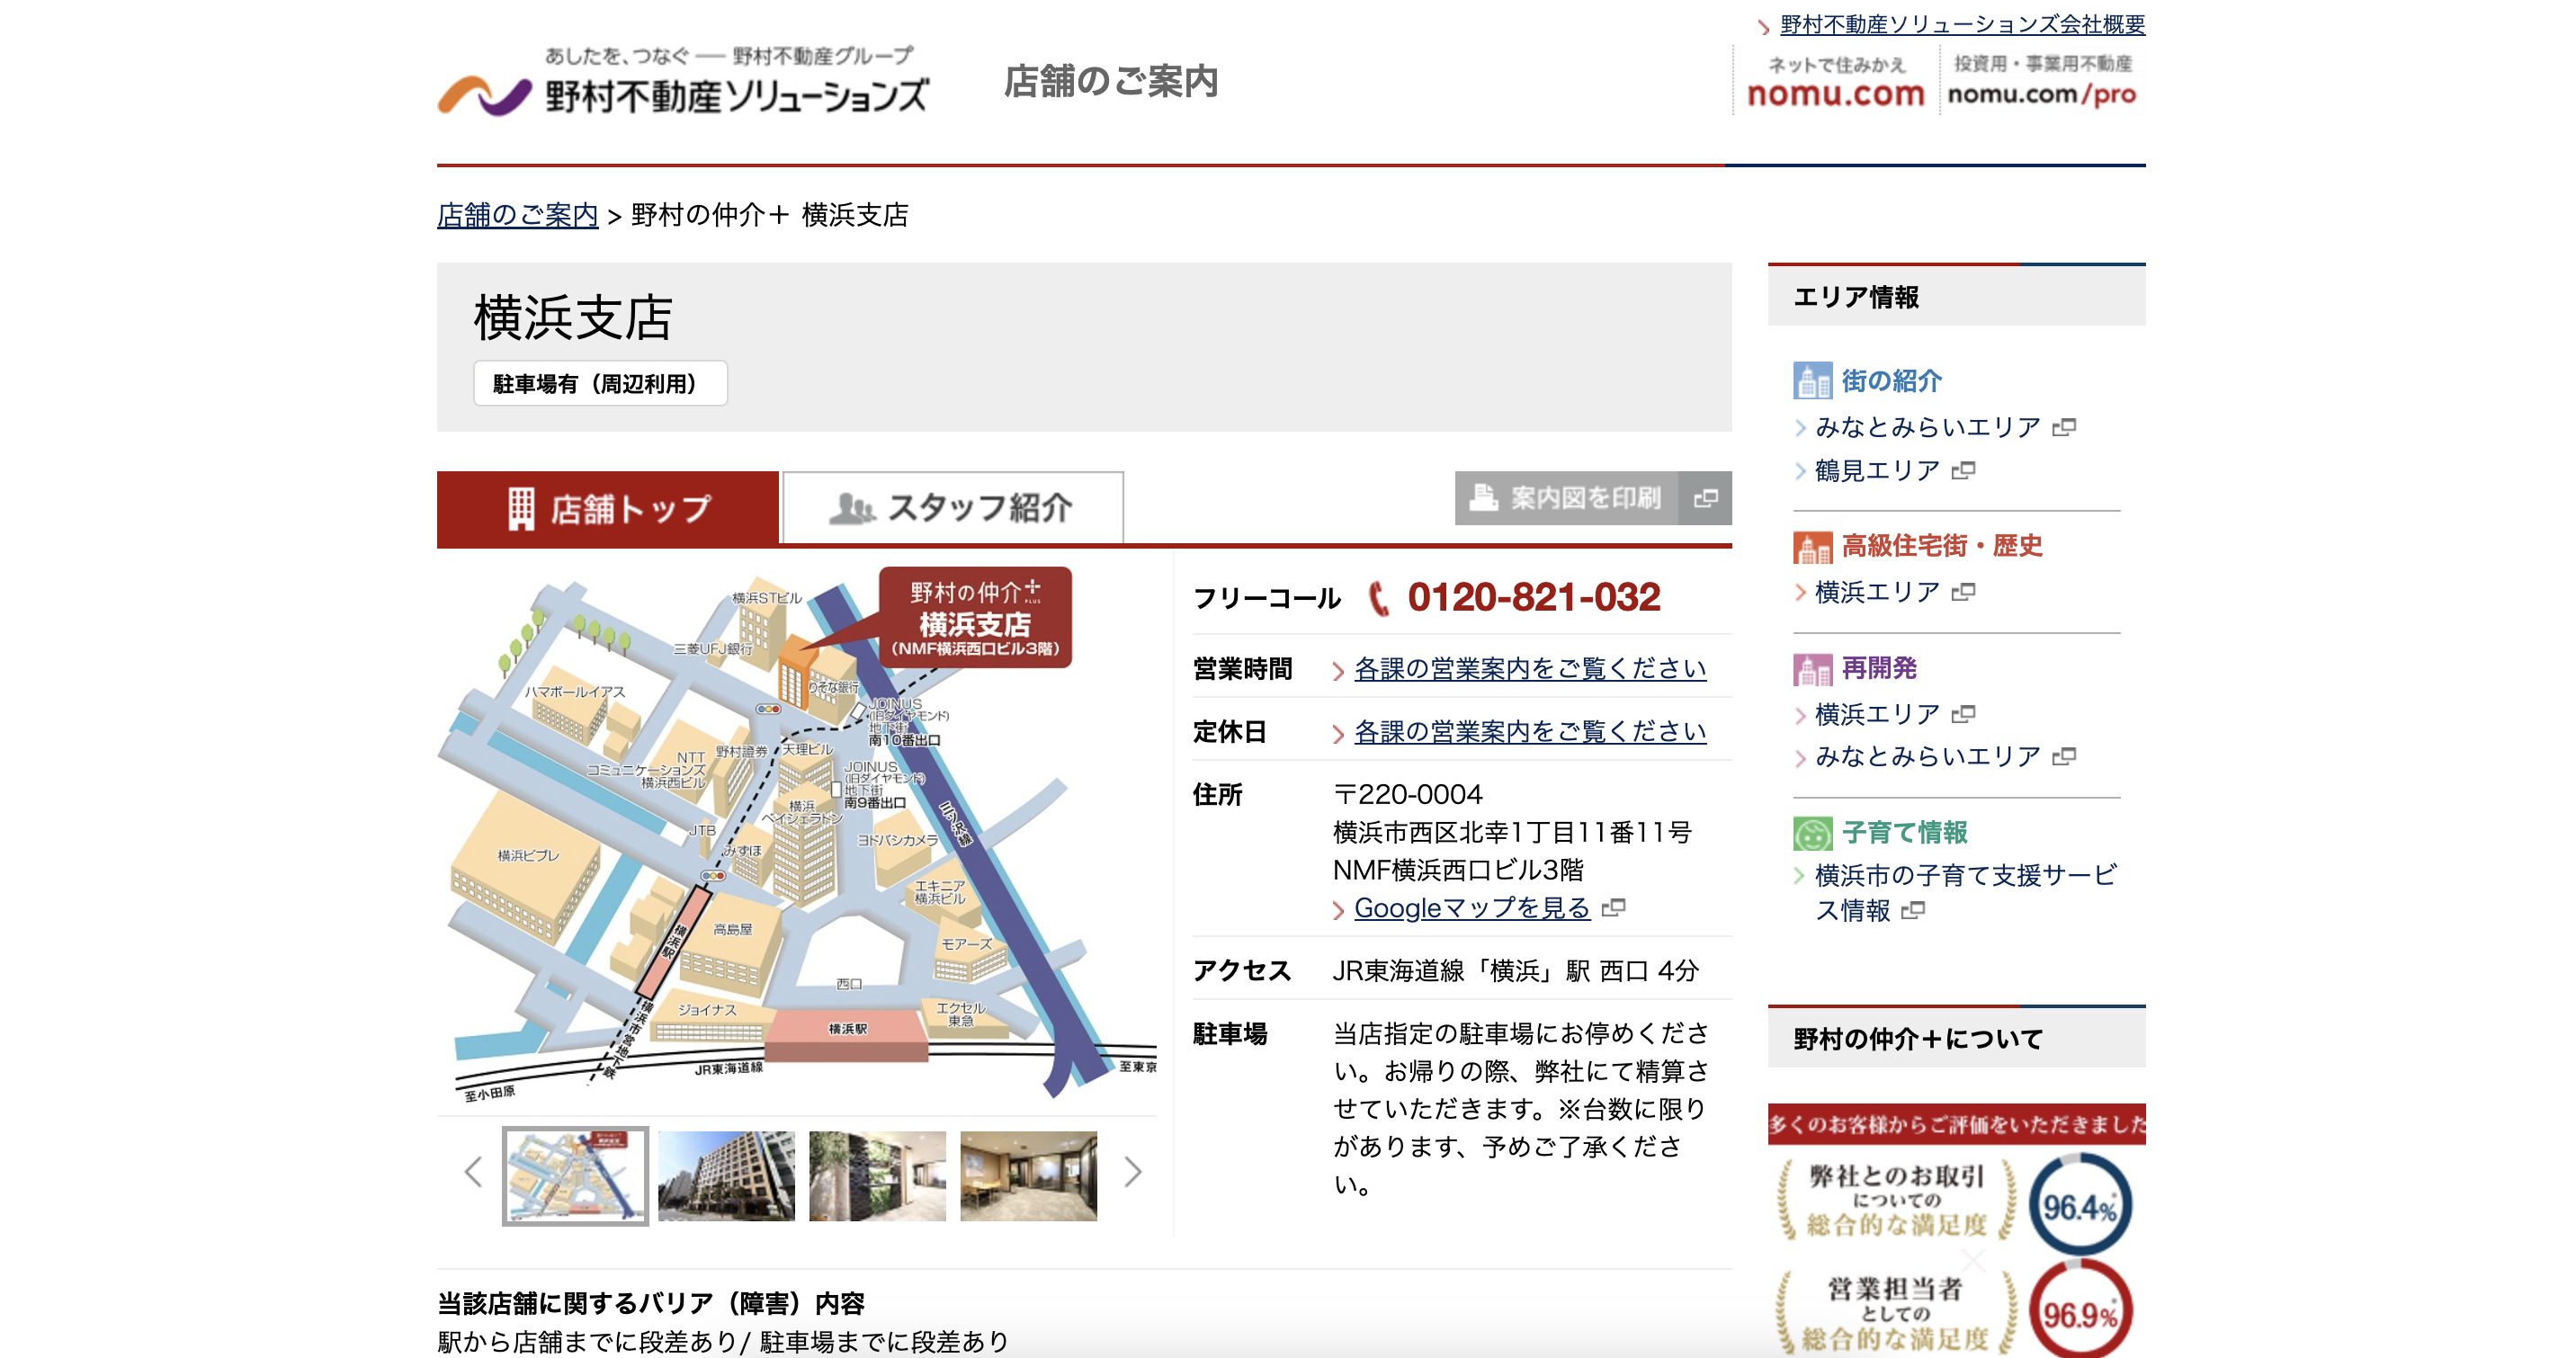Click the 再開発 building icon
2576x1358 pixels.
(x=1812, y=668)
